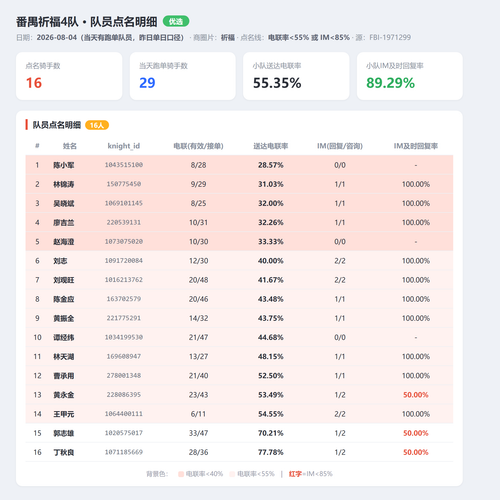Screen dimensions: 500x500
Task: Click the name 陈小军 in row 1
Action: [x=64, y=165]
